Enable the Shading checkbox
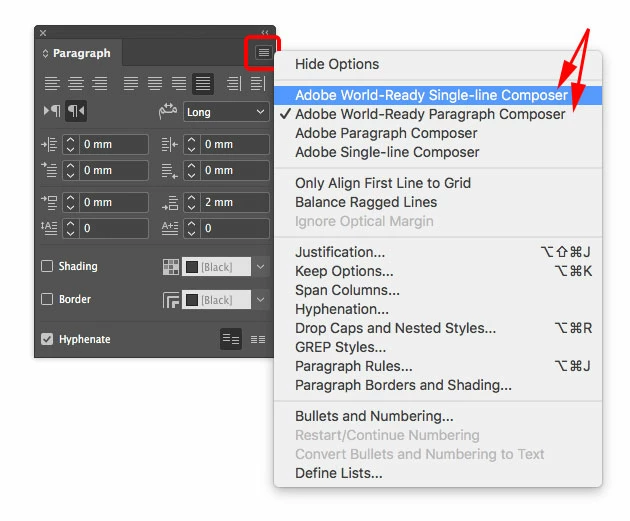630x521 pixels. click(x=47, y=266)
